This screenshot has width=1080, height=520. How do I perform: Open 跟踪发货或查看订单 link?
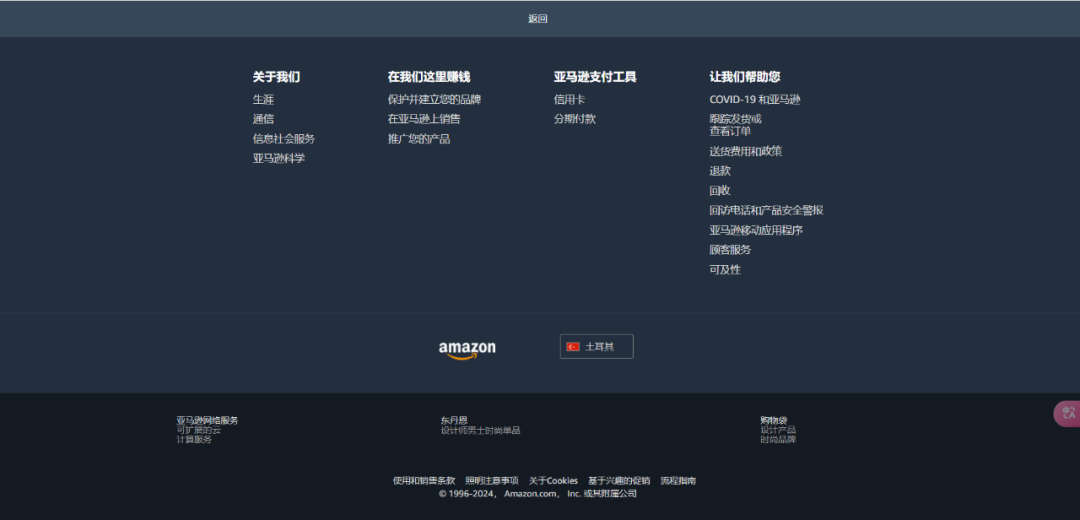pyautogui.click(x=736, y=125)
